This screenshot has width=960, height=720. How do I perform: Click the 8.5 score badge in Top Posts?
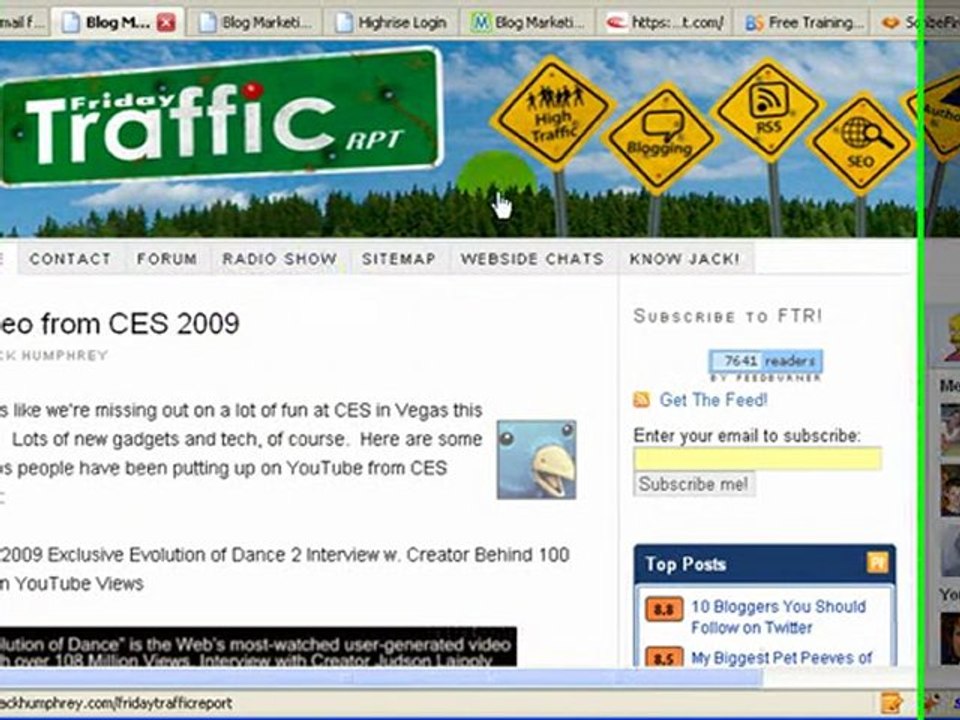pyautogui.click(x=664, y=658)
